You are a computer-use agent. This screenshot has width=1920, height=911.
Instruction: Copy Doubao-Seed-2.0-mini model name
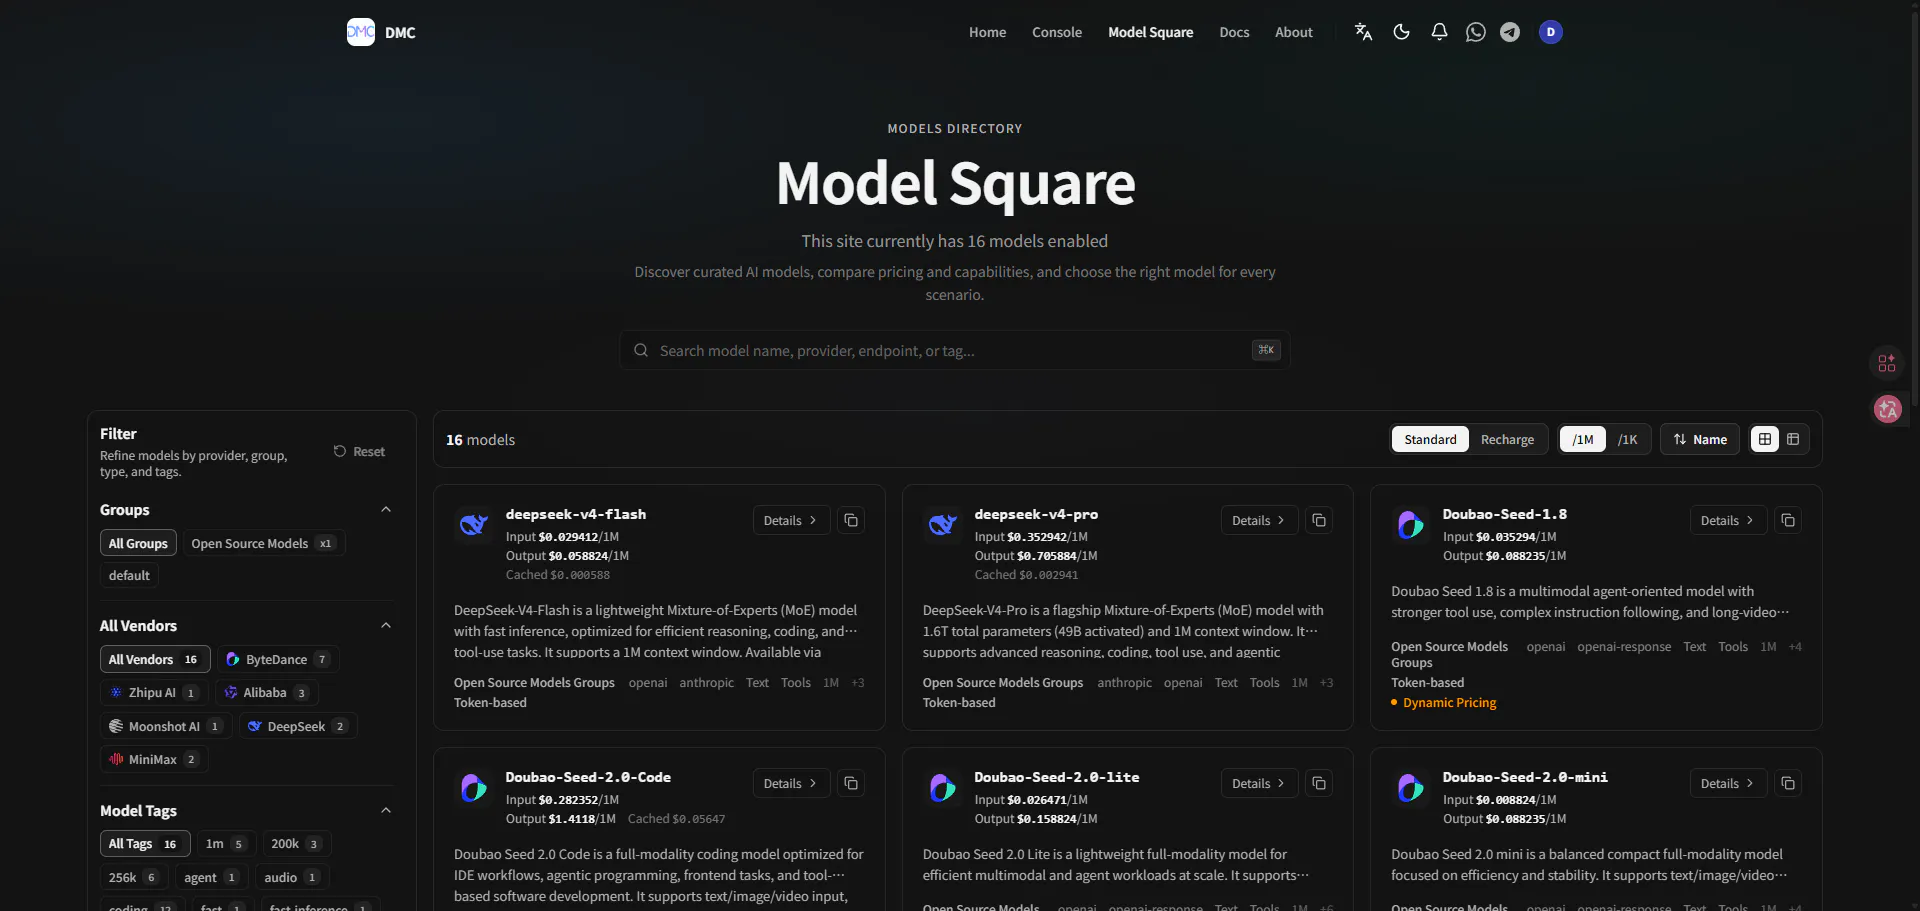pos(1788,783)
